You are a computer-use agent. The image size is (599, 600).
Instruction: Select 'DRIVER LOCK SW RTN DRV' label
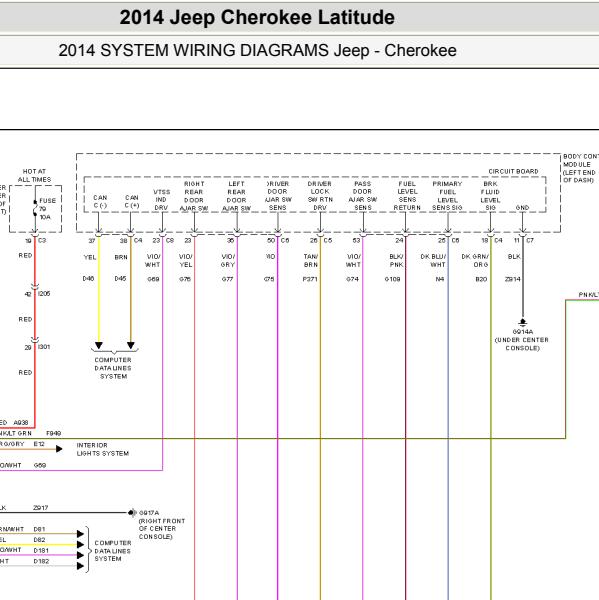tap(320, 196)
